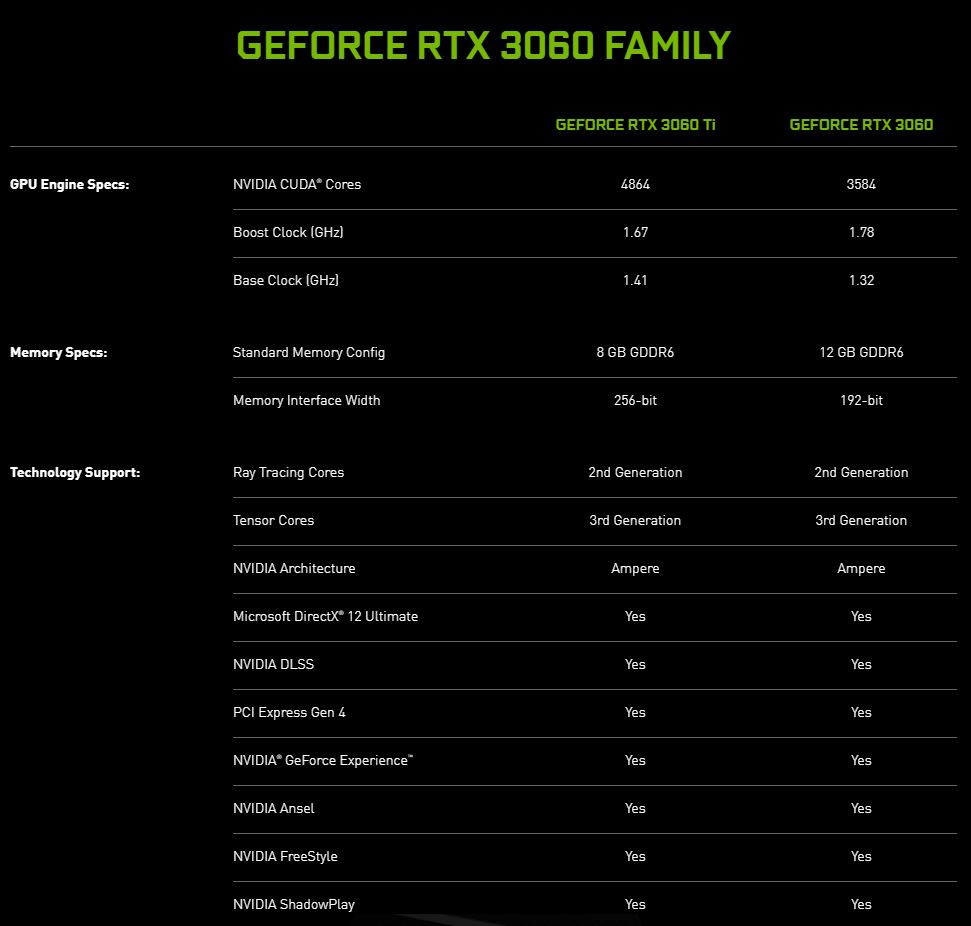Click 3rd Generation under RTX 3060 Ti

(x=635, y=520)
